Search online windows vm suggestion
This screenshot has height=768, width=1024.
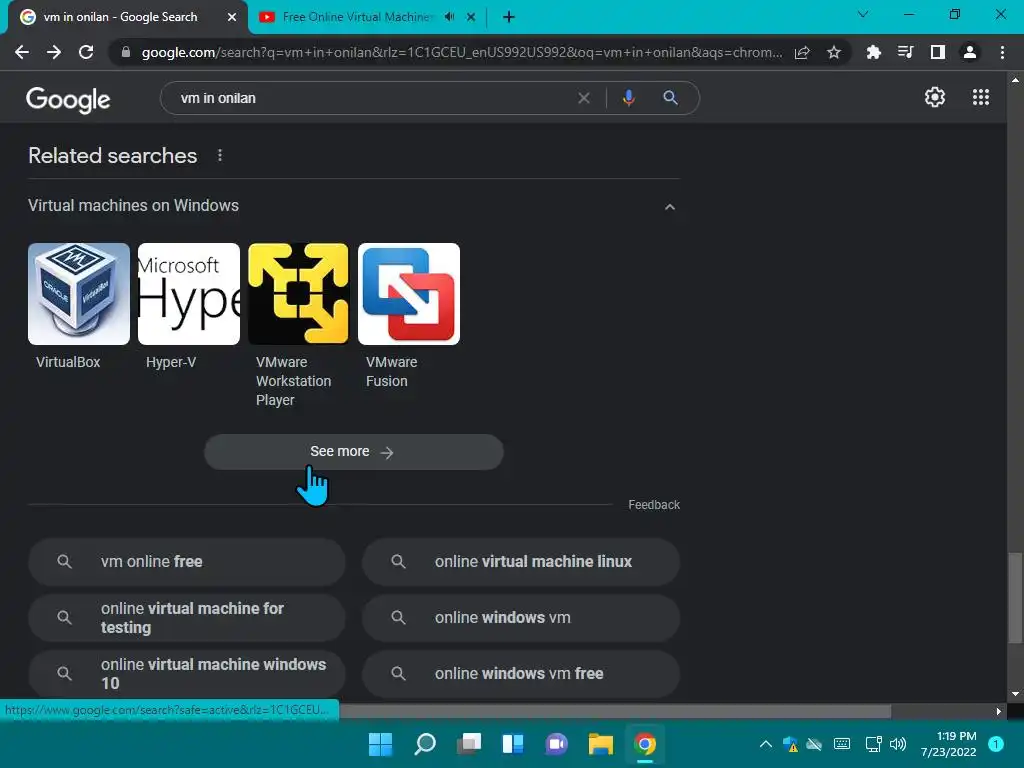pos(521,618)
